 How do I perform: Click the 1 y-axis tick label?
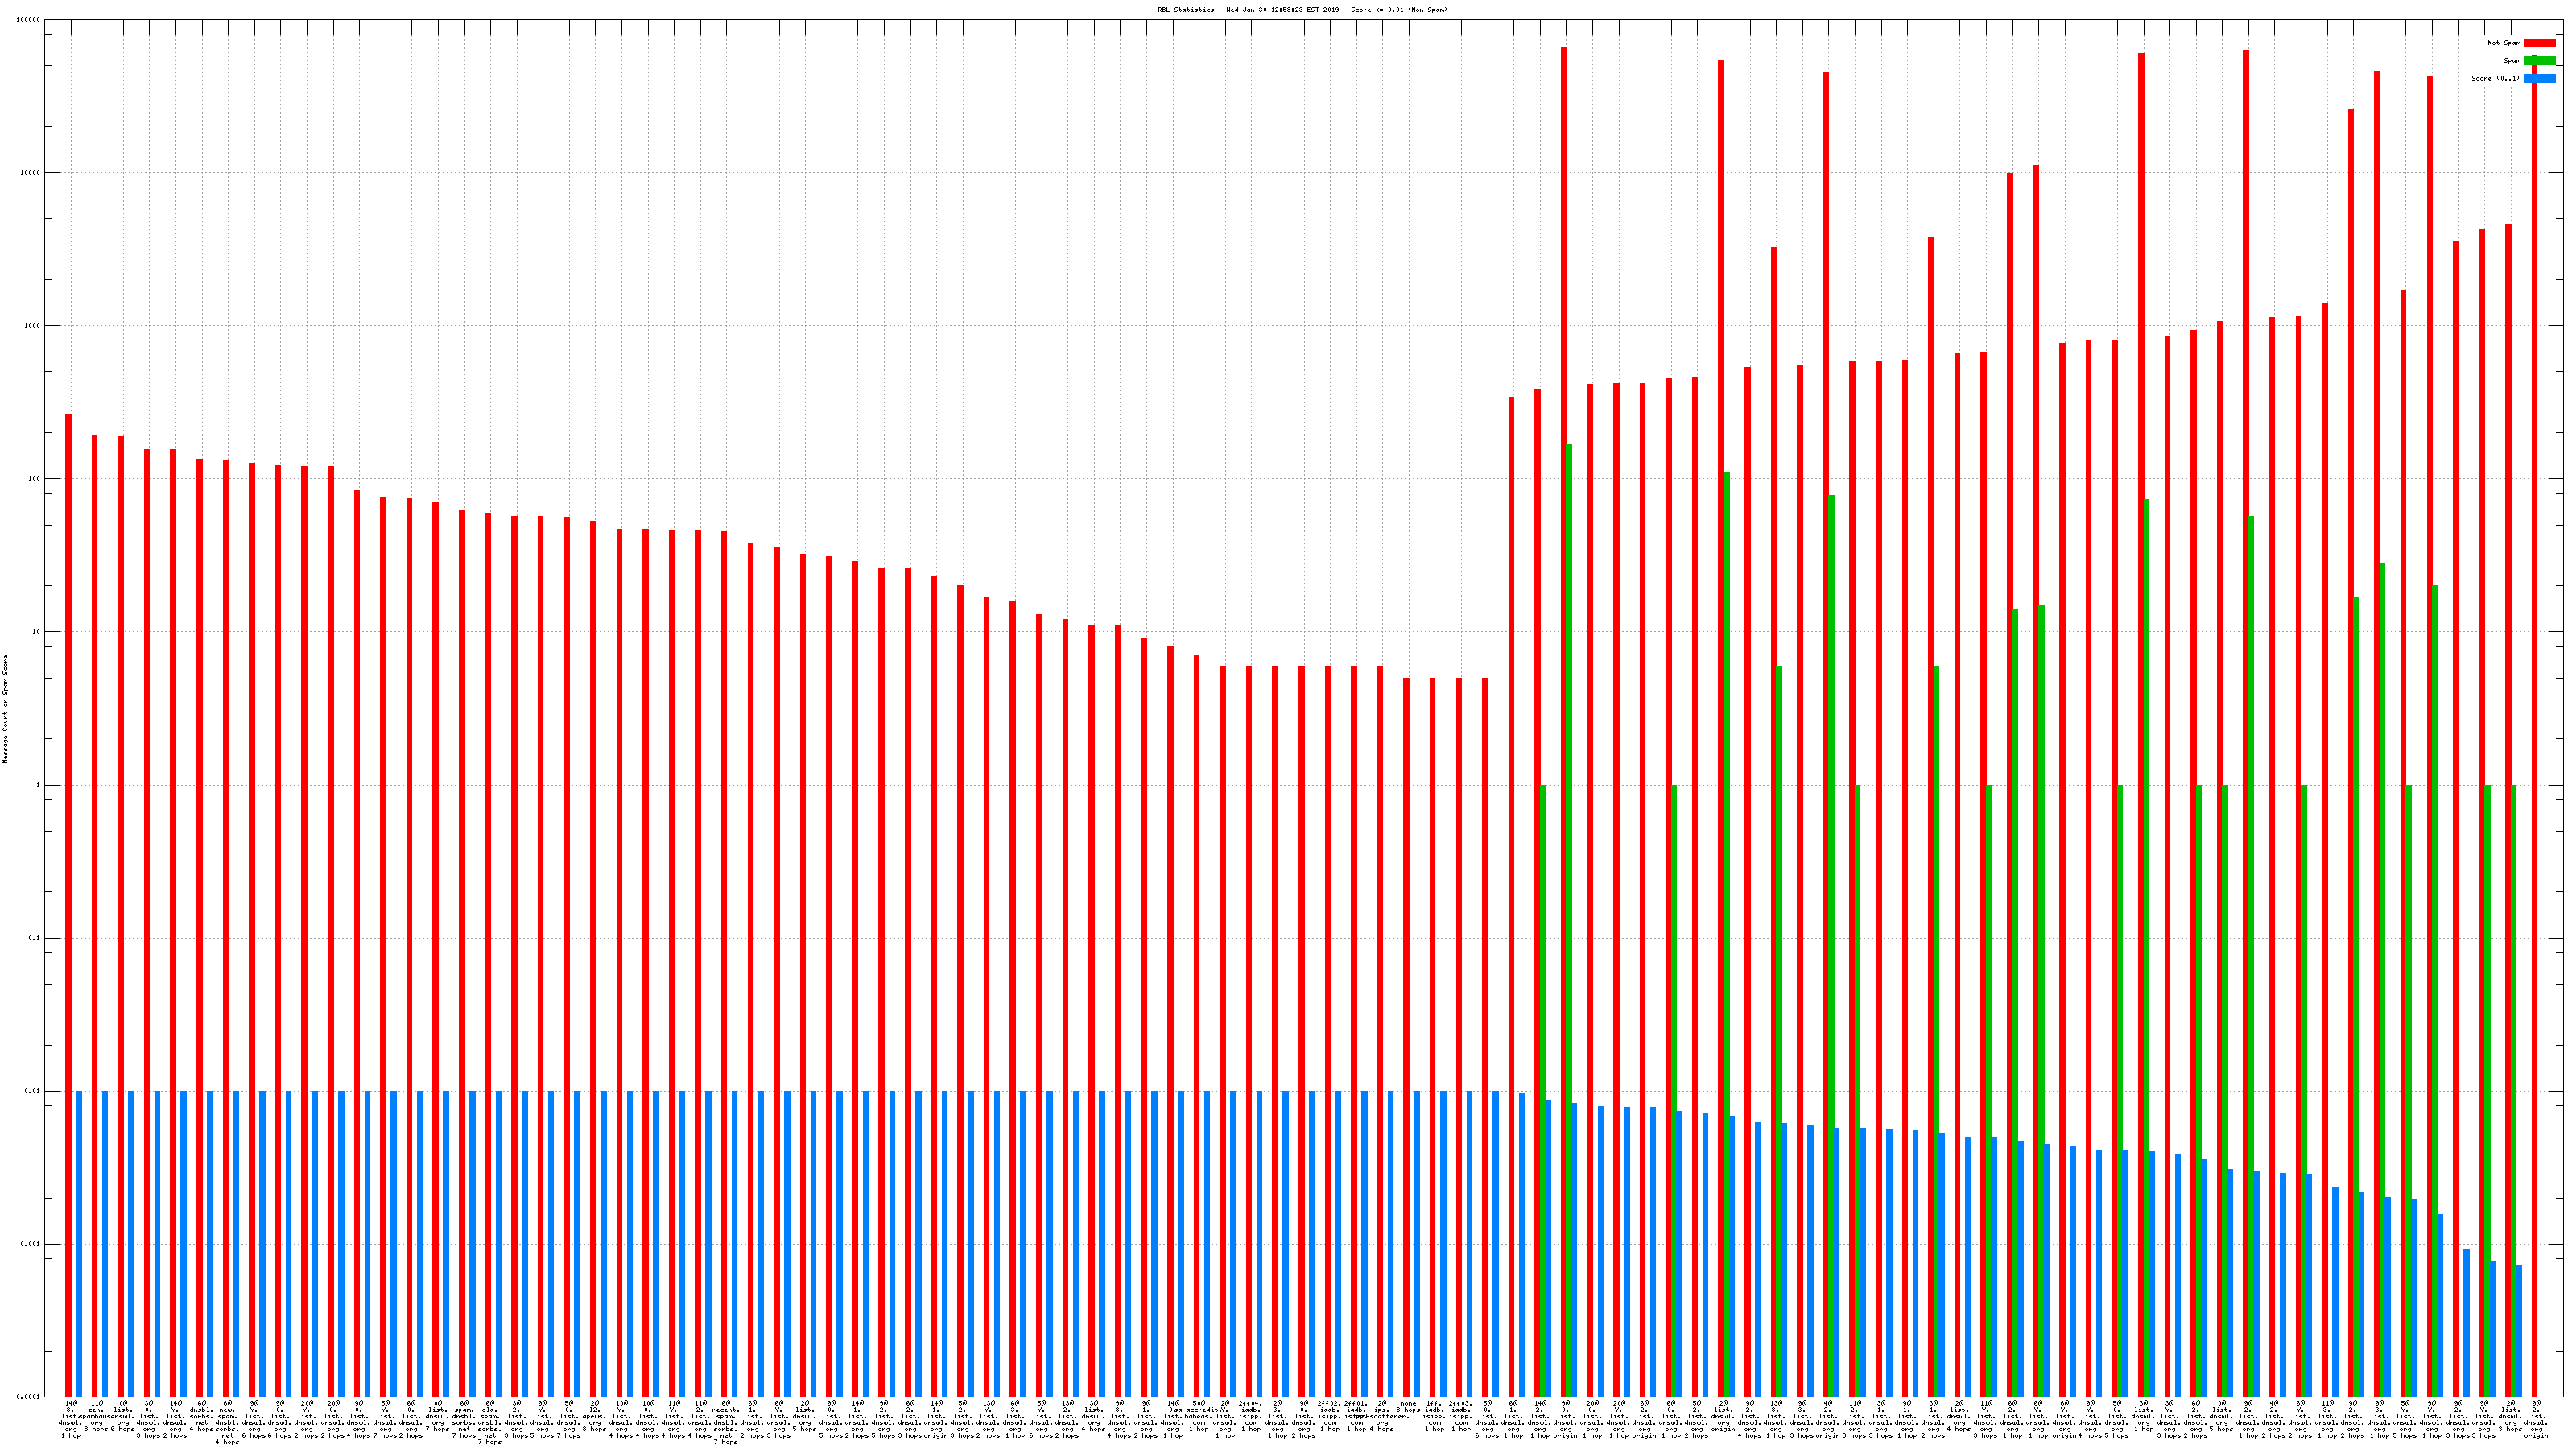coord(38,785)
